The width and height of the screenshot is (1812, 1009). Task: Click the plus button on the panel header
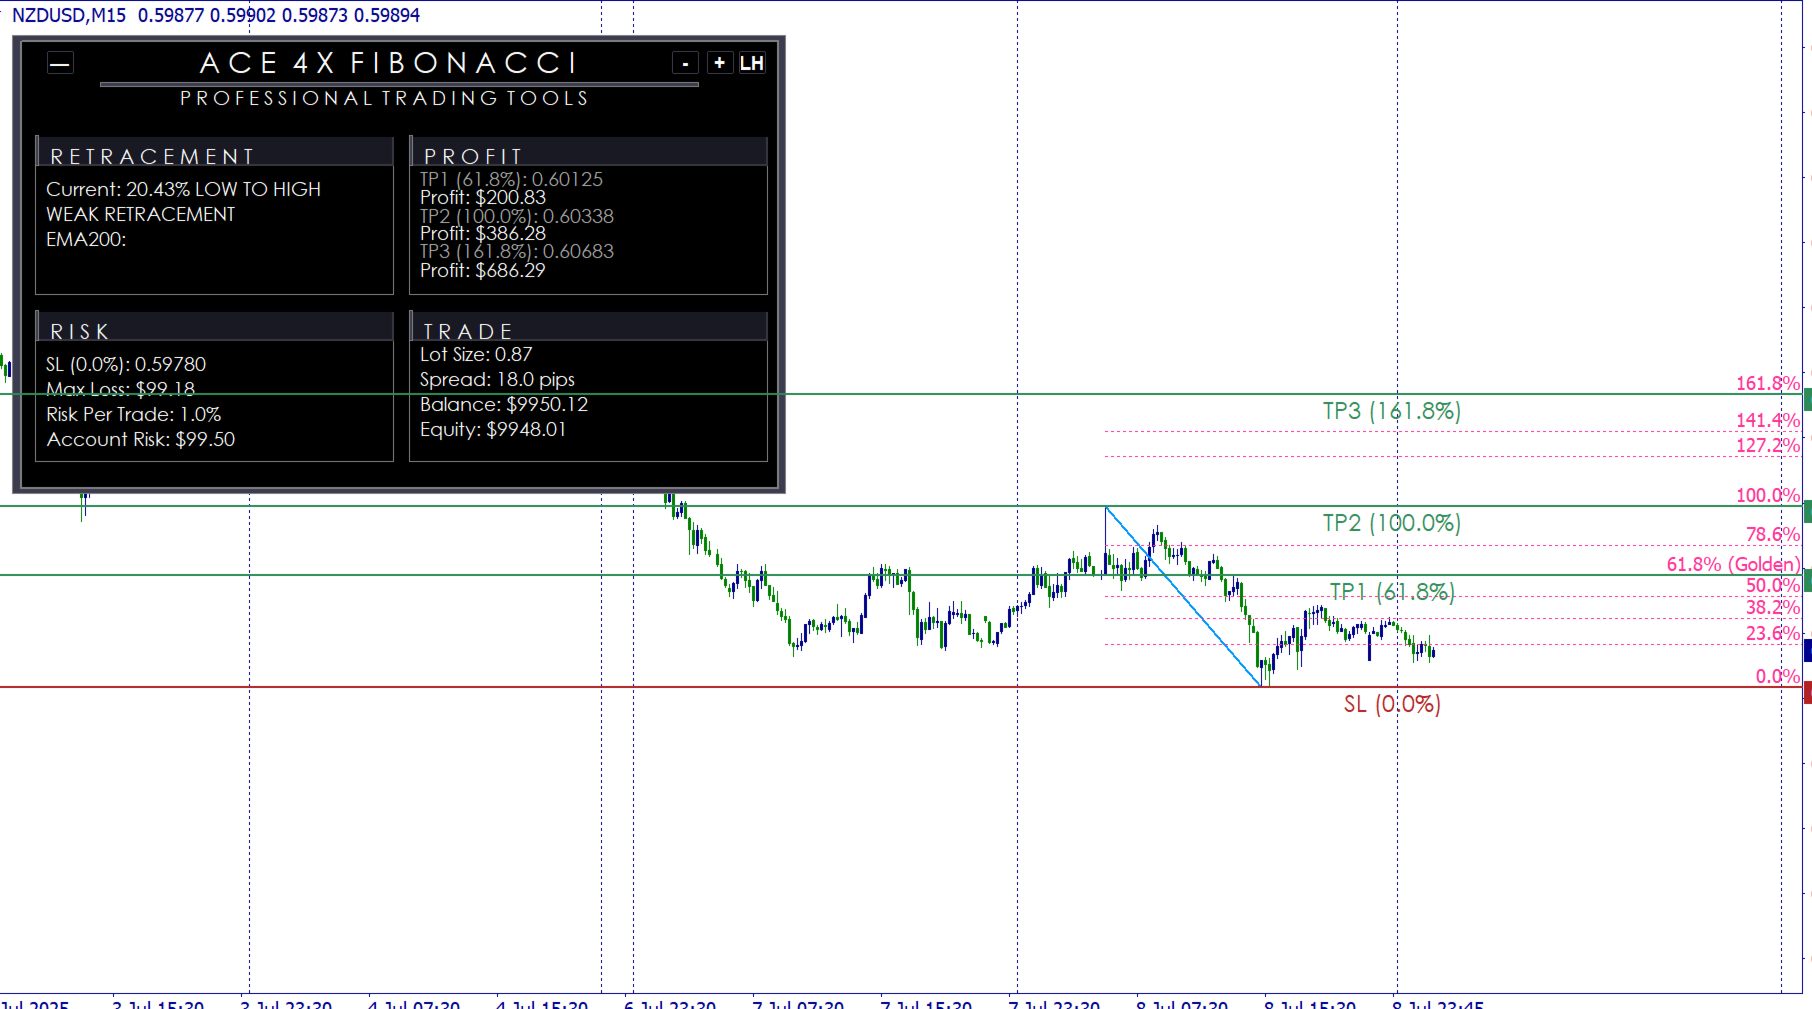719,63
